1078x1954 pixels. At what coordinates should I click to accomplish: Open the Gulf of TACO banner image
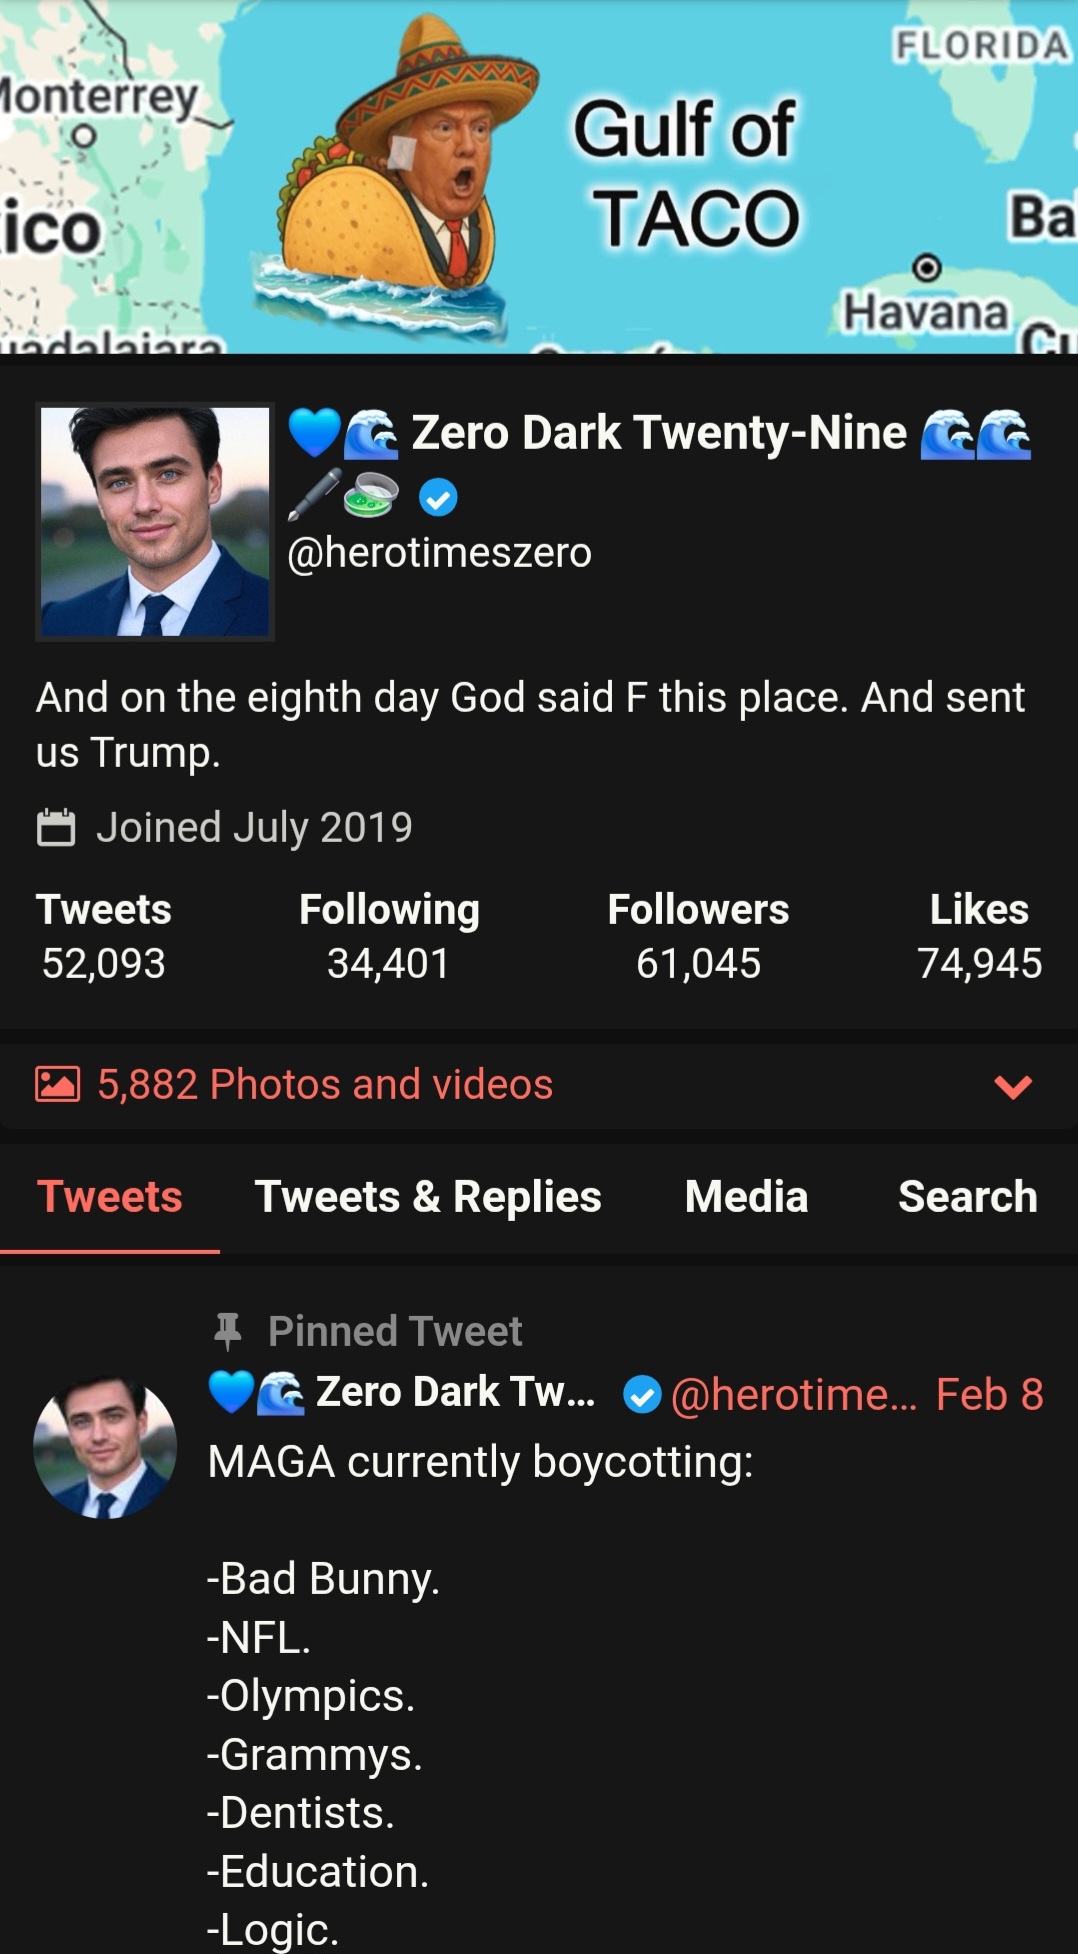[539, 177]
